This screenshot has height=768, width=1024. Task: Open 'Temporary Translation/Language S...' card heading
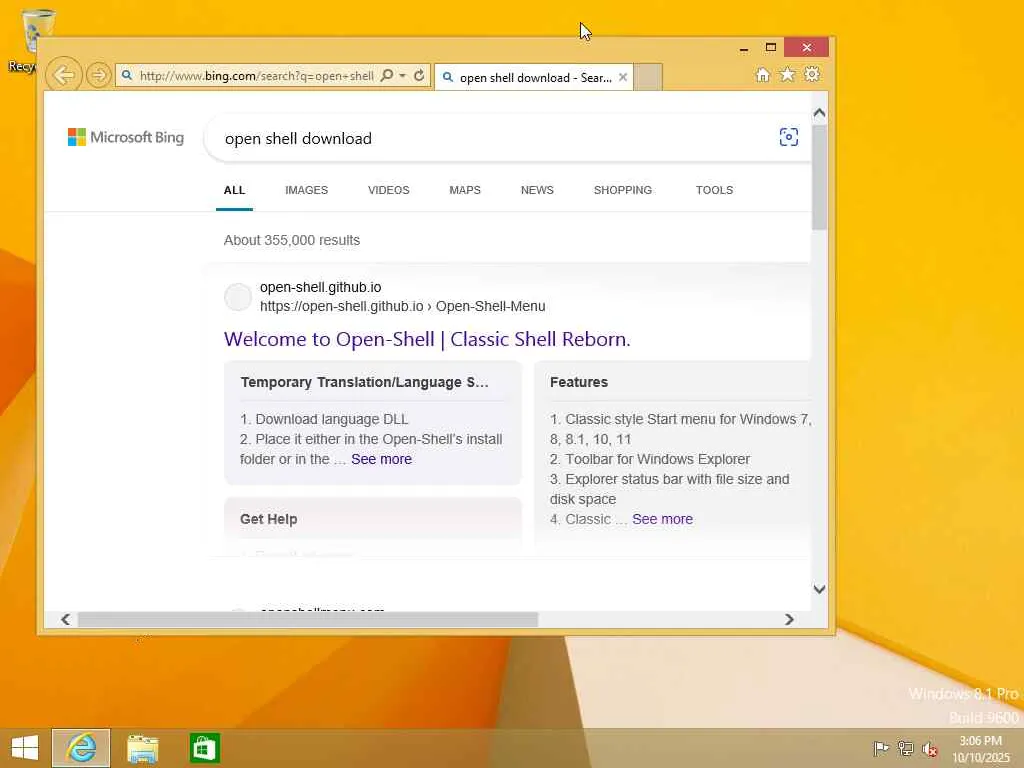coord(364,382)
